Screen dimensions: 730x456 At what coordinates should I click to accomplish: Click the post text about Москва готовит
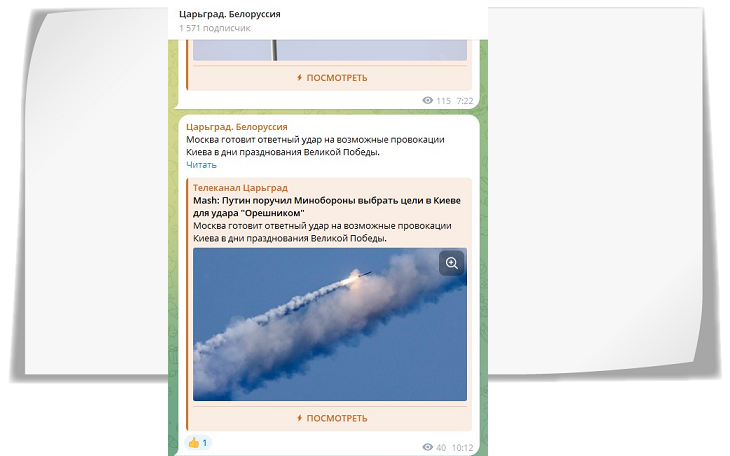click(315, 146)
